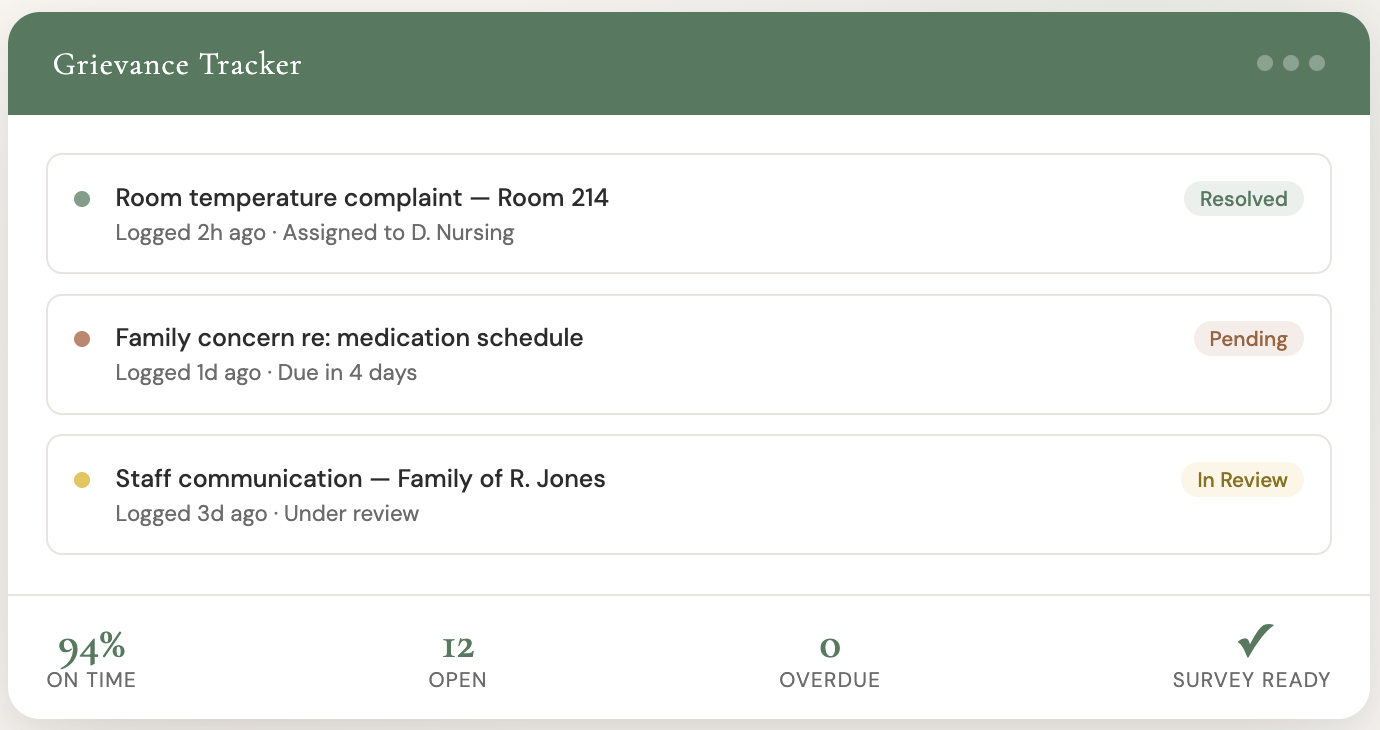Viewport: 1380px width, 730px height.
Task: Click the brown status dot for medication concern
Action: click(82, 339)
